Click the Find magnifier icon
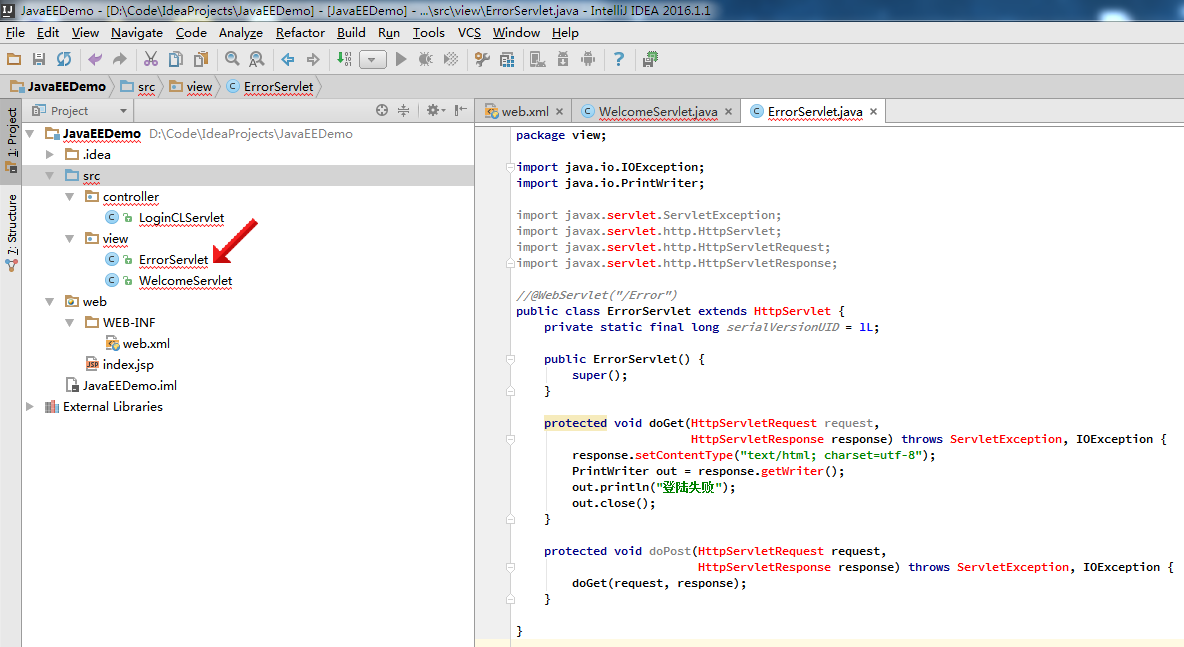This screenshot has width=1184, height=647. [232, 59]
